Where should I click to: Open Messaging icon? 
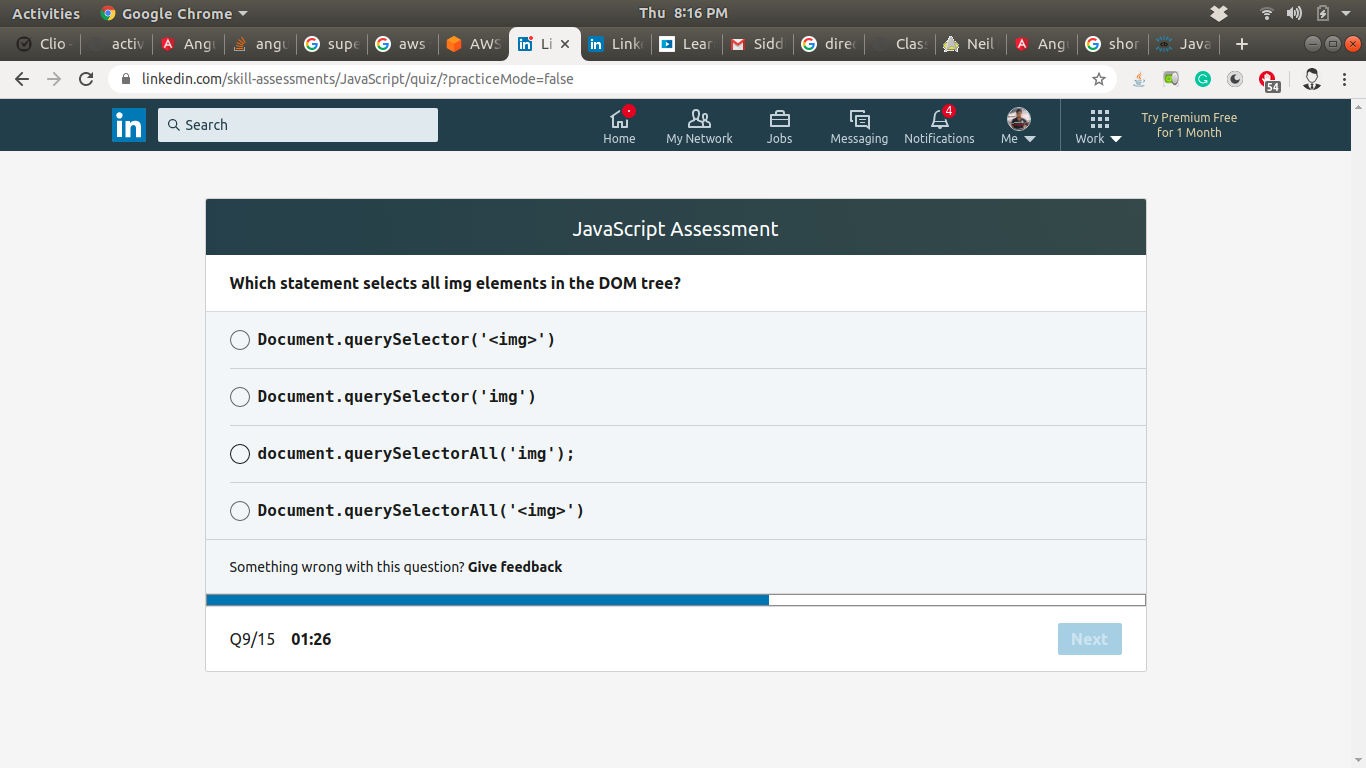coord(859,126)
